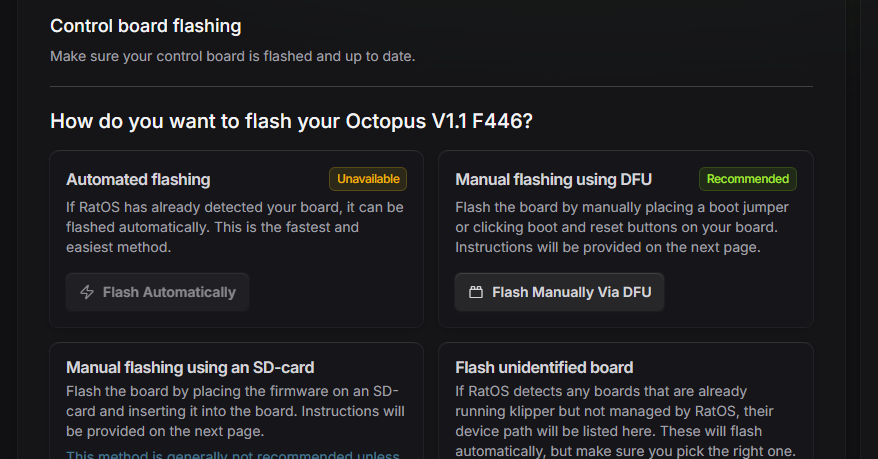The width and height of the screenshot is (878, 459).
Task: Click the boot jumper DFU description text
Action: 622,227
